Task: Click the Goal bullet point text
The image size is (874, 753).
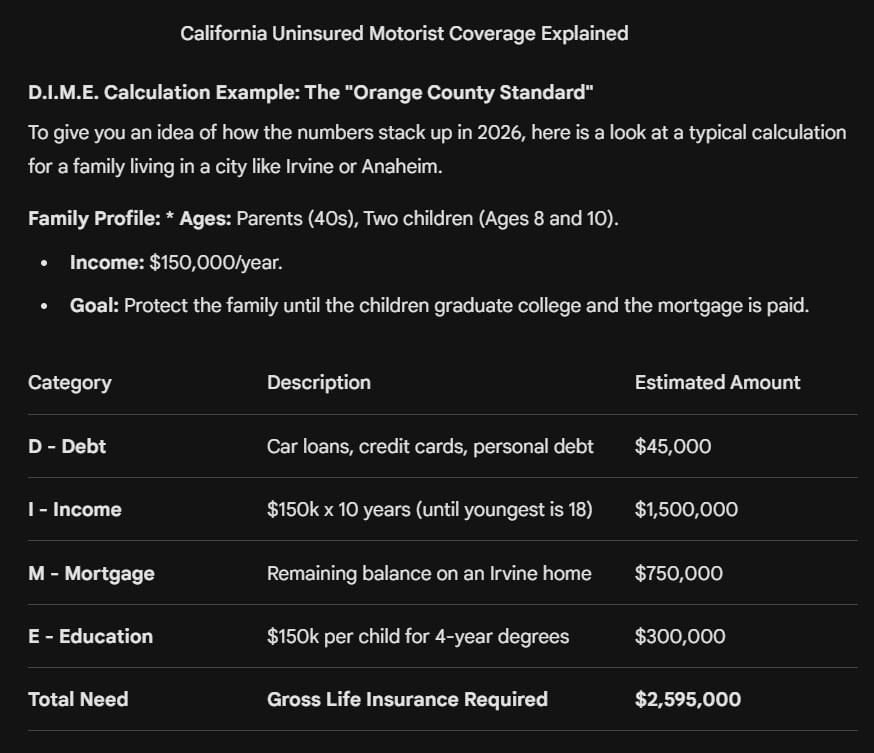Action: pyautogui.click(x=439, y=306)
